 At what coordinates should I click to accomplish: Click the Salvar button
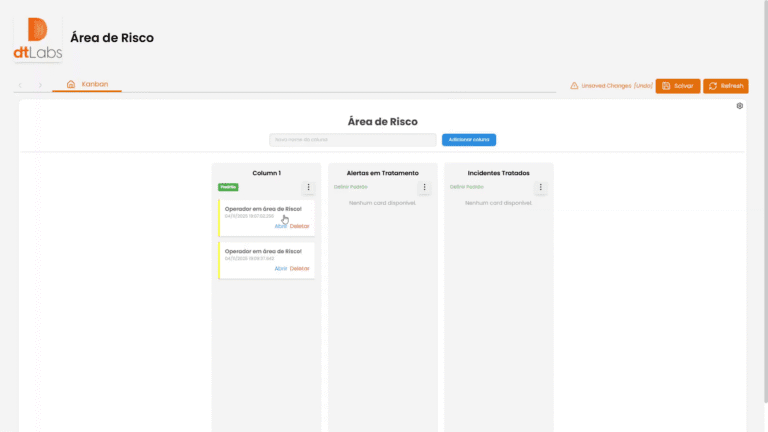click(678, 86)
